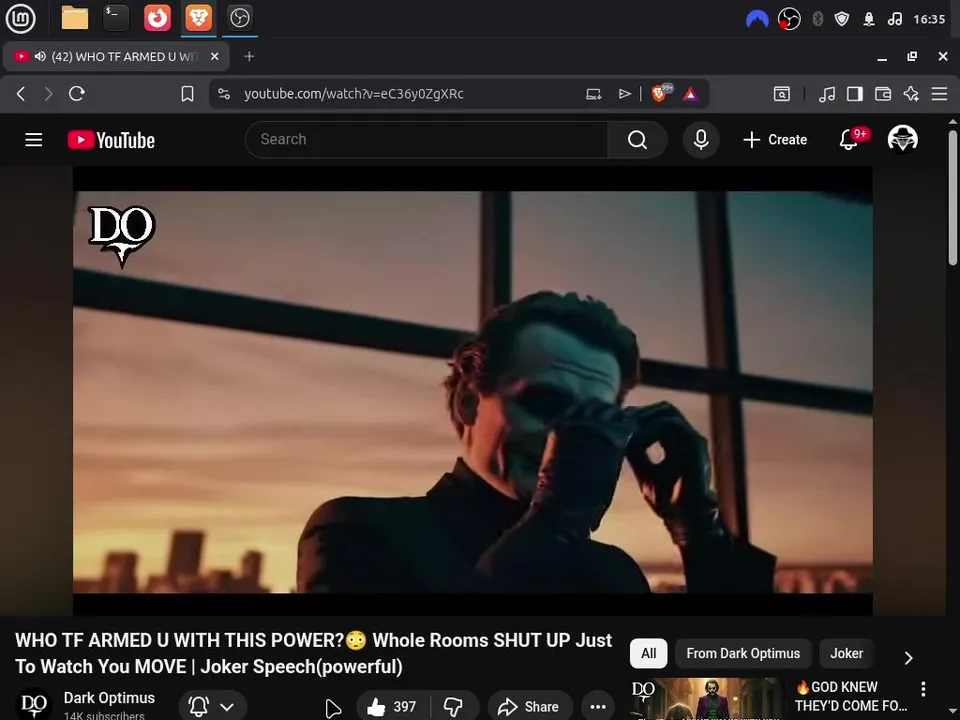Viewport: 960px width, 720px height.
Task: Open the Dark Optimus channel name link
Action: 109,698
